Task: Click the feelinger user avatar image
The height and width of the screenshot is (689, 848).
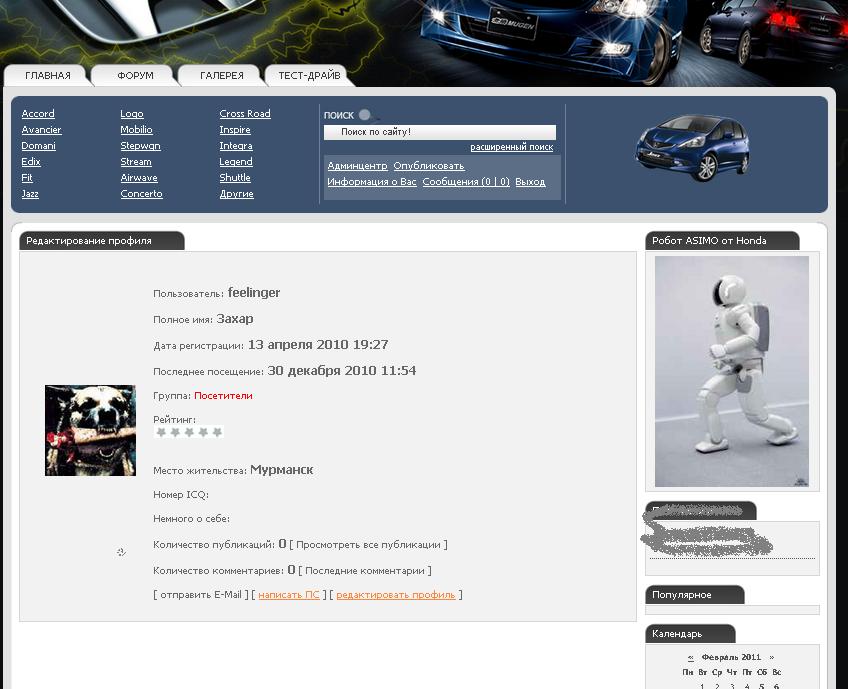Action: coord(90,430)
